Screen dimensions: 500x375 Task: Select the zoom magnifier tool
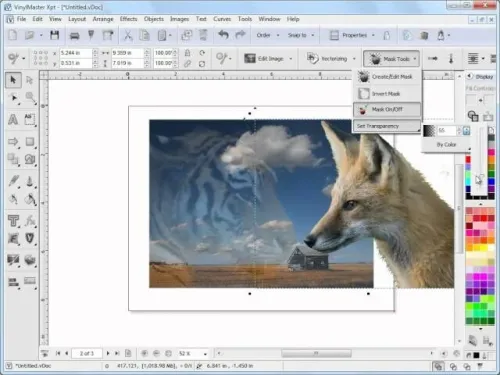(30, 98)
